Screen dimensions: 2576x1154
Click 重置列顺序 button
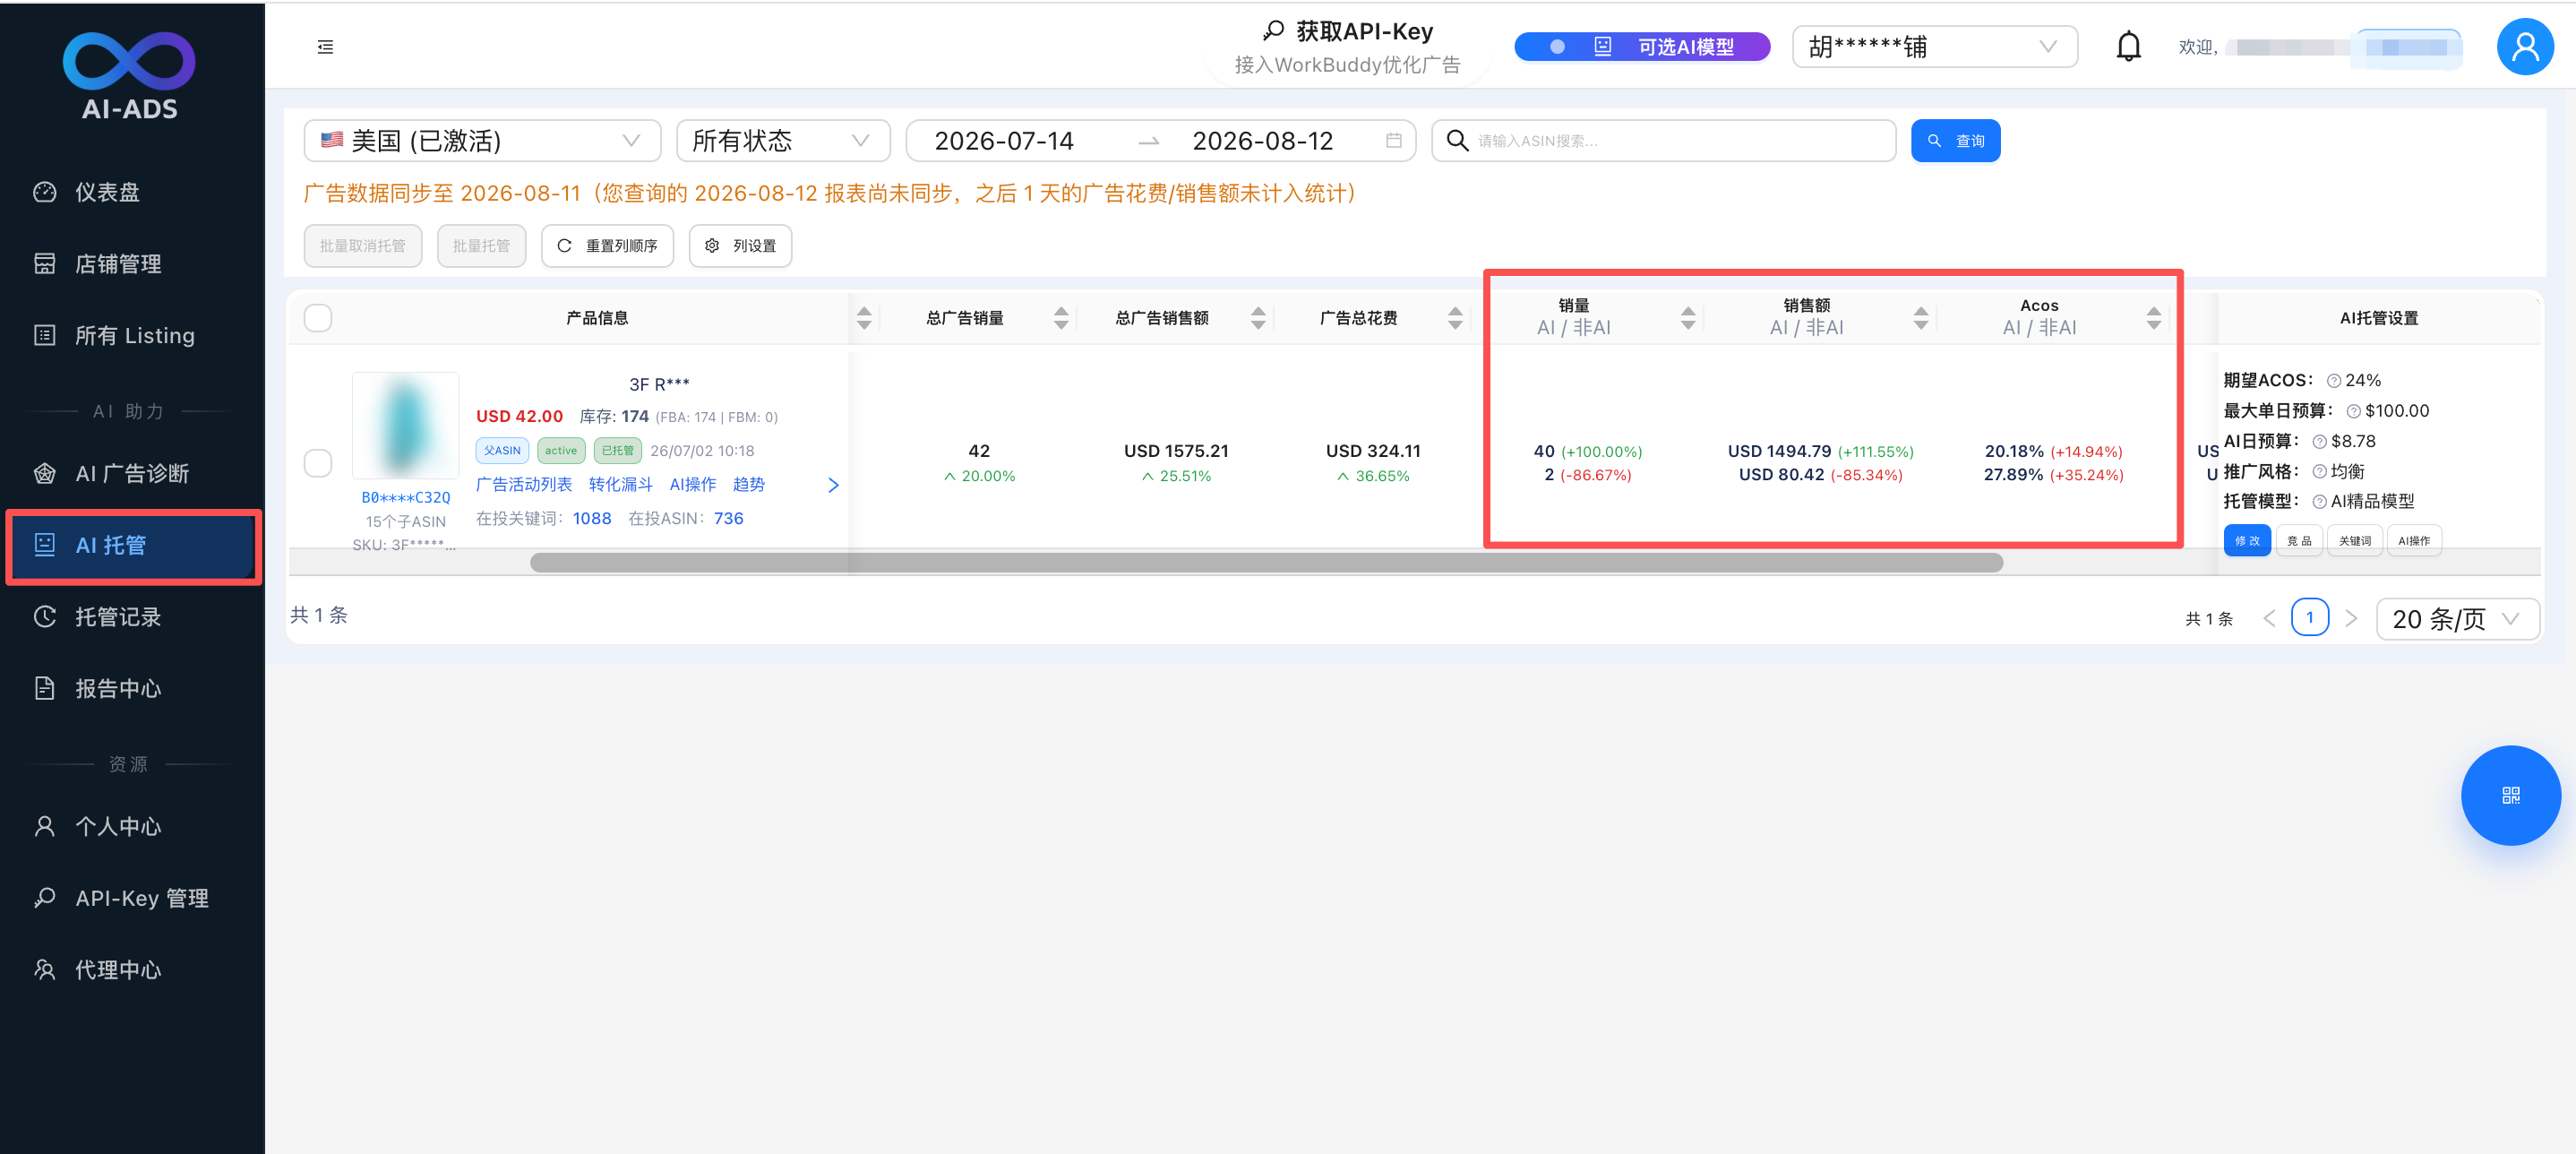click(x=607, y=246)
